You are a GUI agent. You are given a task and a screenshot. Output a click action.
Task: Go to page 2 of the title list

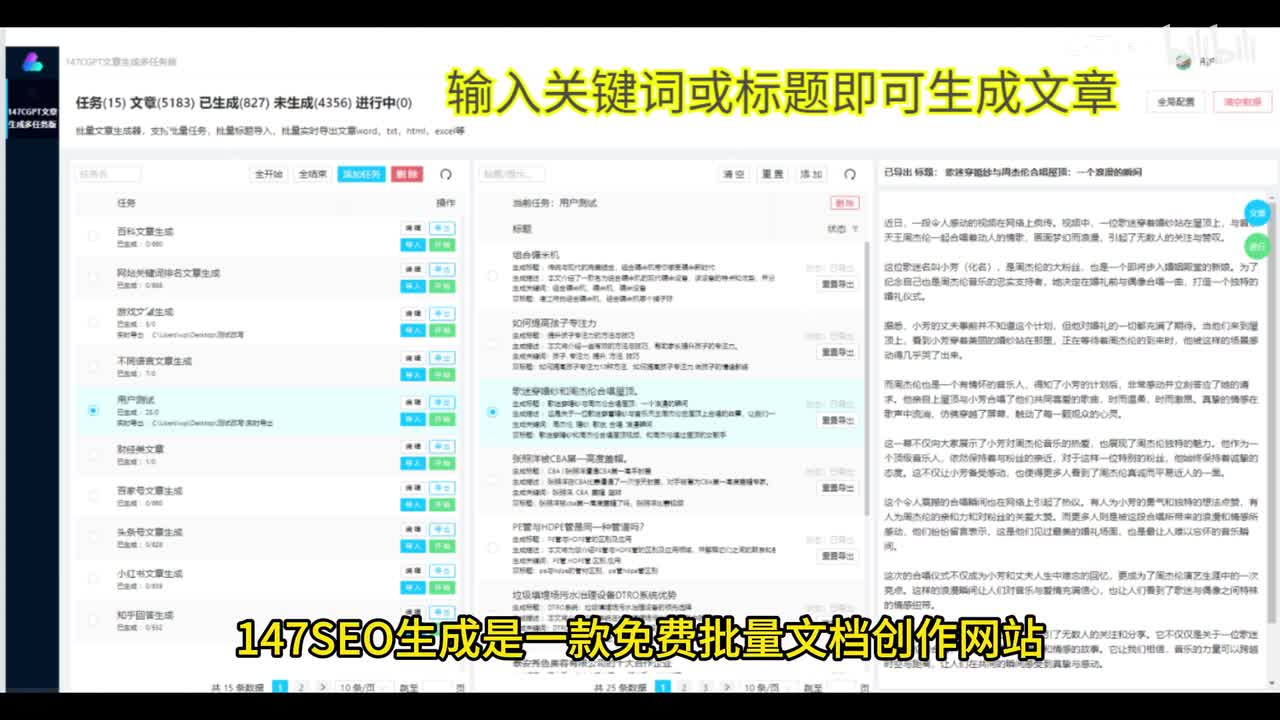click(684, 688)
